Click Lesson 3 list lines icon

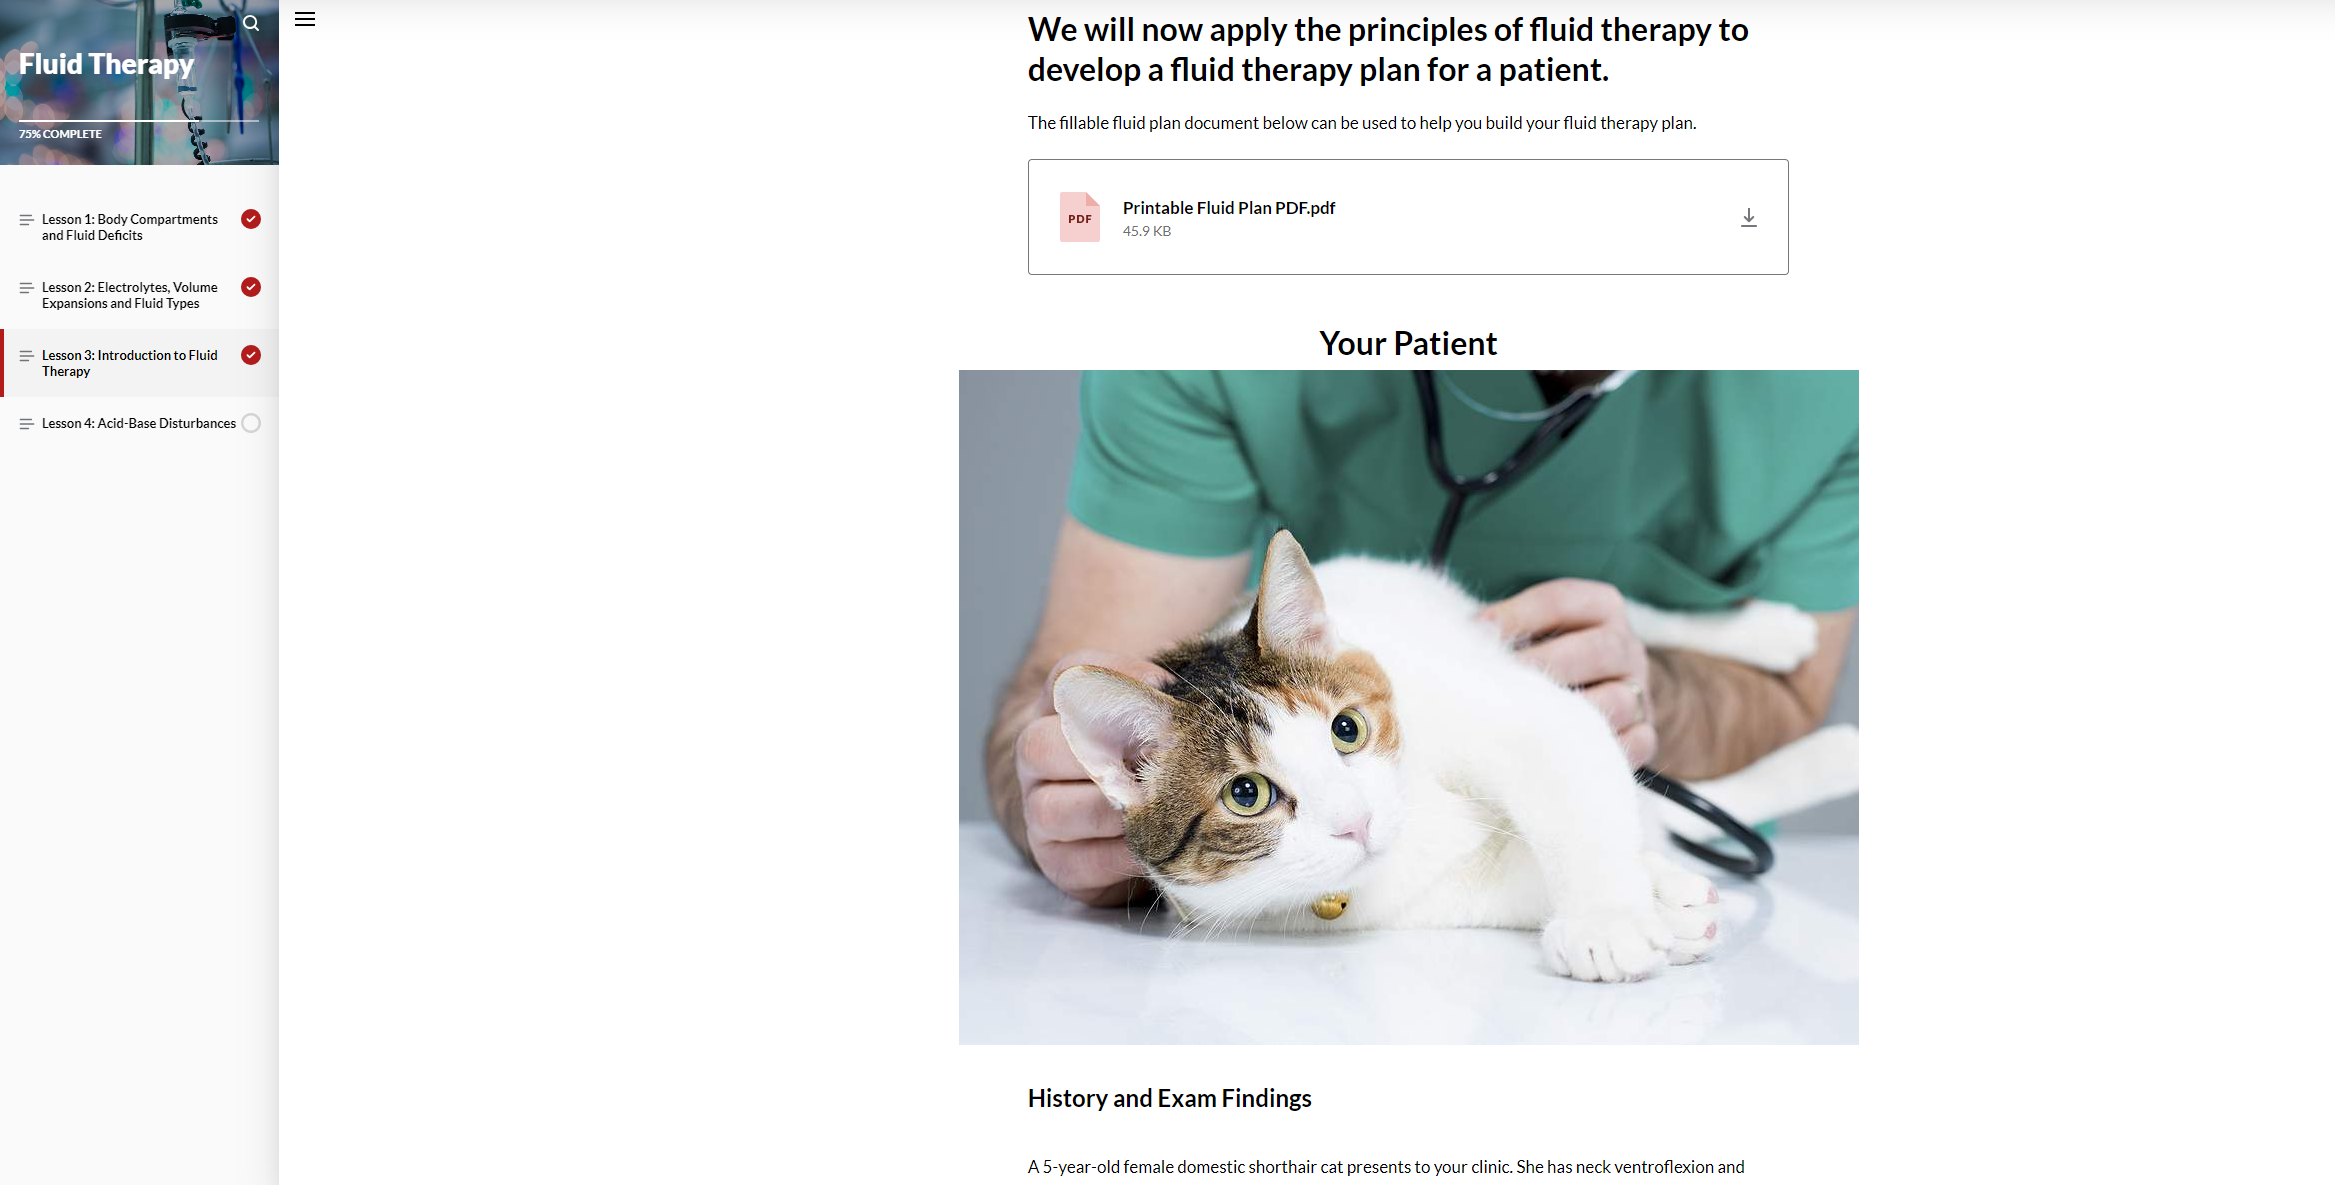pyautogui.click(x=27, y=356)
